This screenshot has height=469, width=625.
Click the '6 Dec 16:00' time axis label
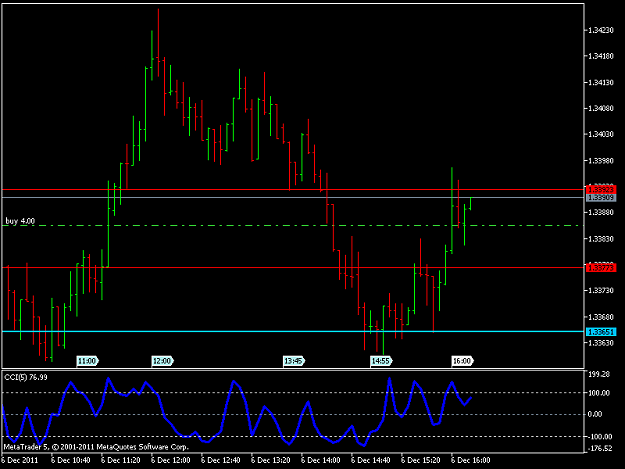(x=471, y=460)
